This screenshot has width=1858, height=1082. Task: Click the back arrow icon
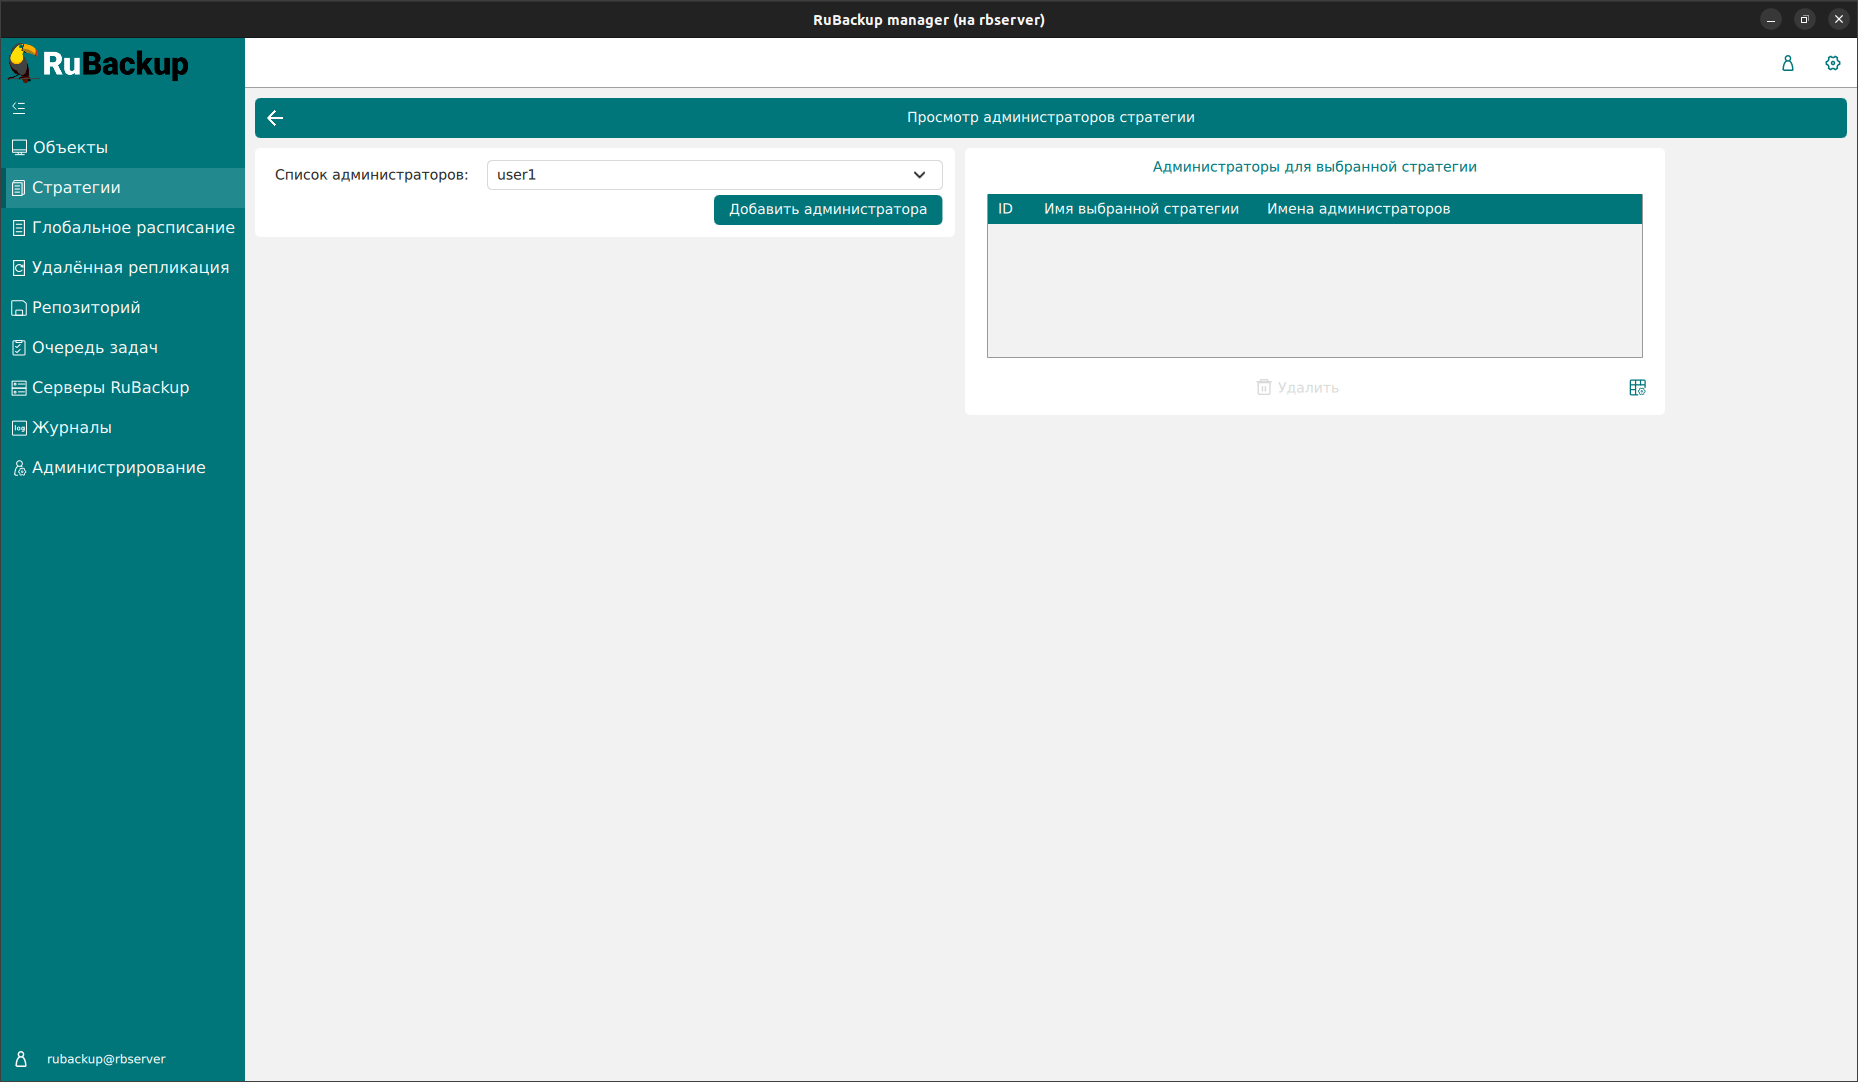tap(276, 118)
